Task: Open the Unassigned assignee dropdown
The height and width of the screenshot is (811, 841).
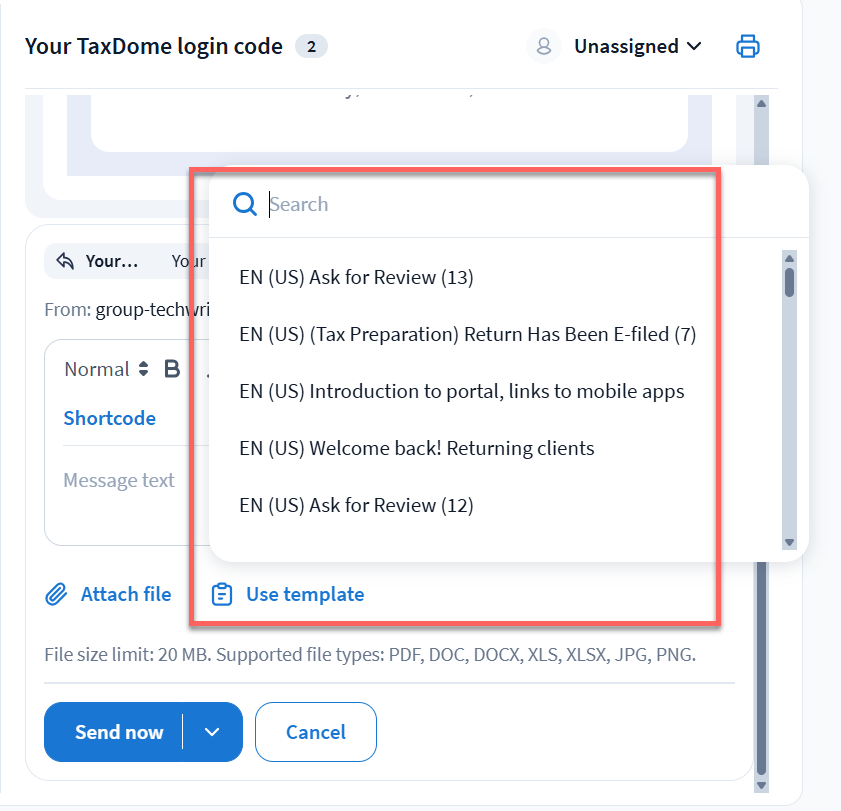Action: point(638,46)
